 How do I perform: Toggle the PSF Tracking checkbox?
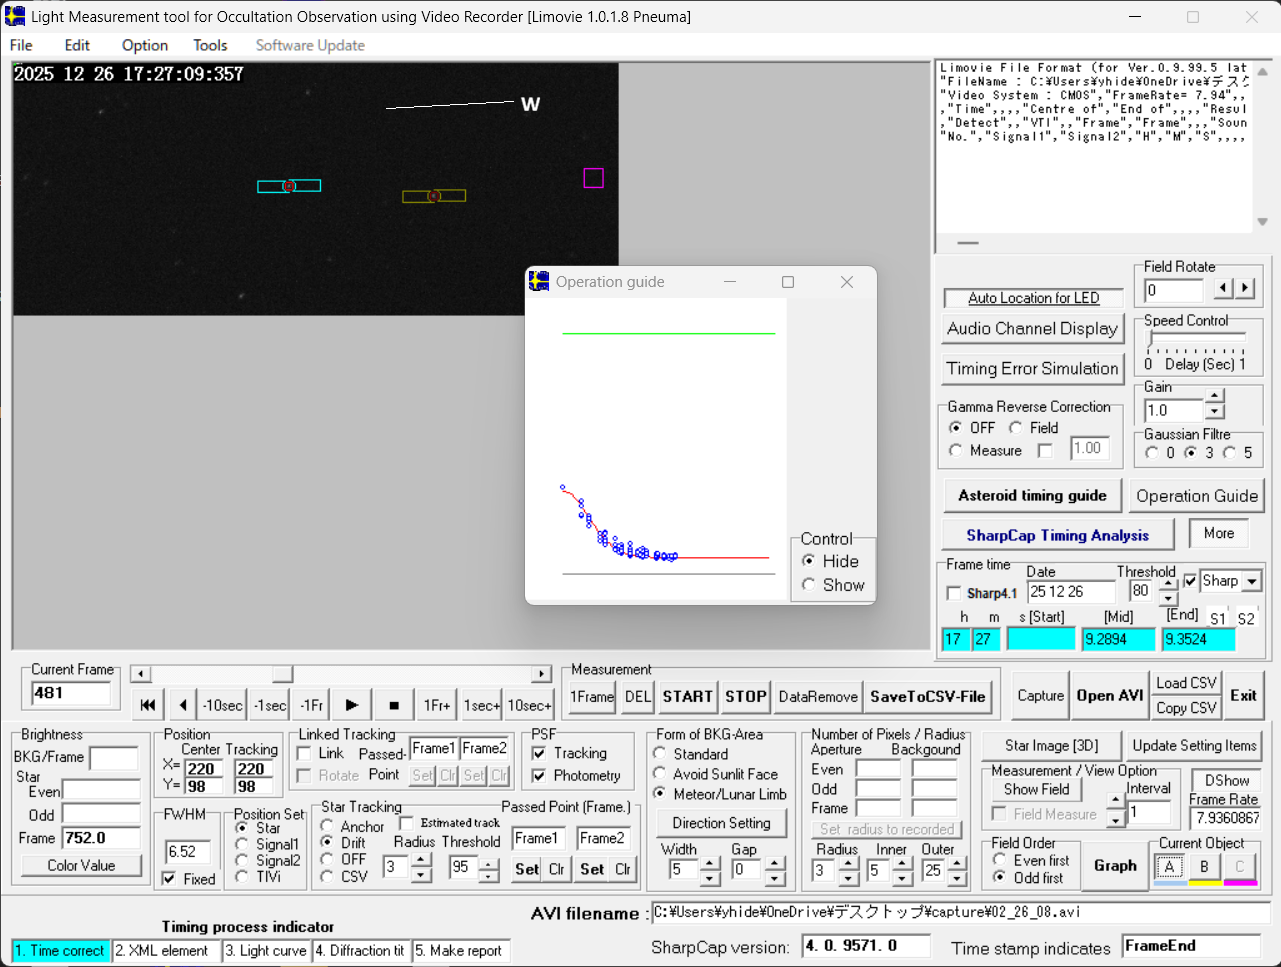click(x=539, y=753)
